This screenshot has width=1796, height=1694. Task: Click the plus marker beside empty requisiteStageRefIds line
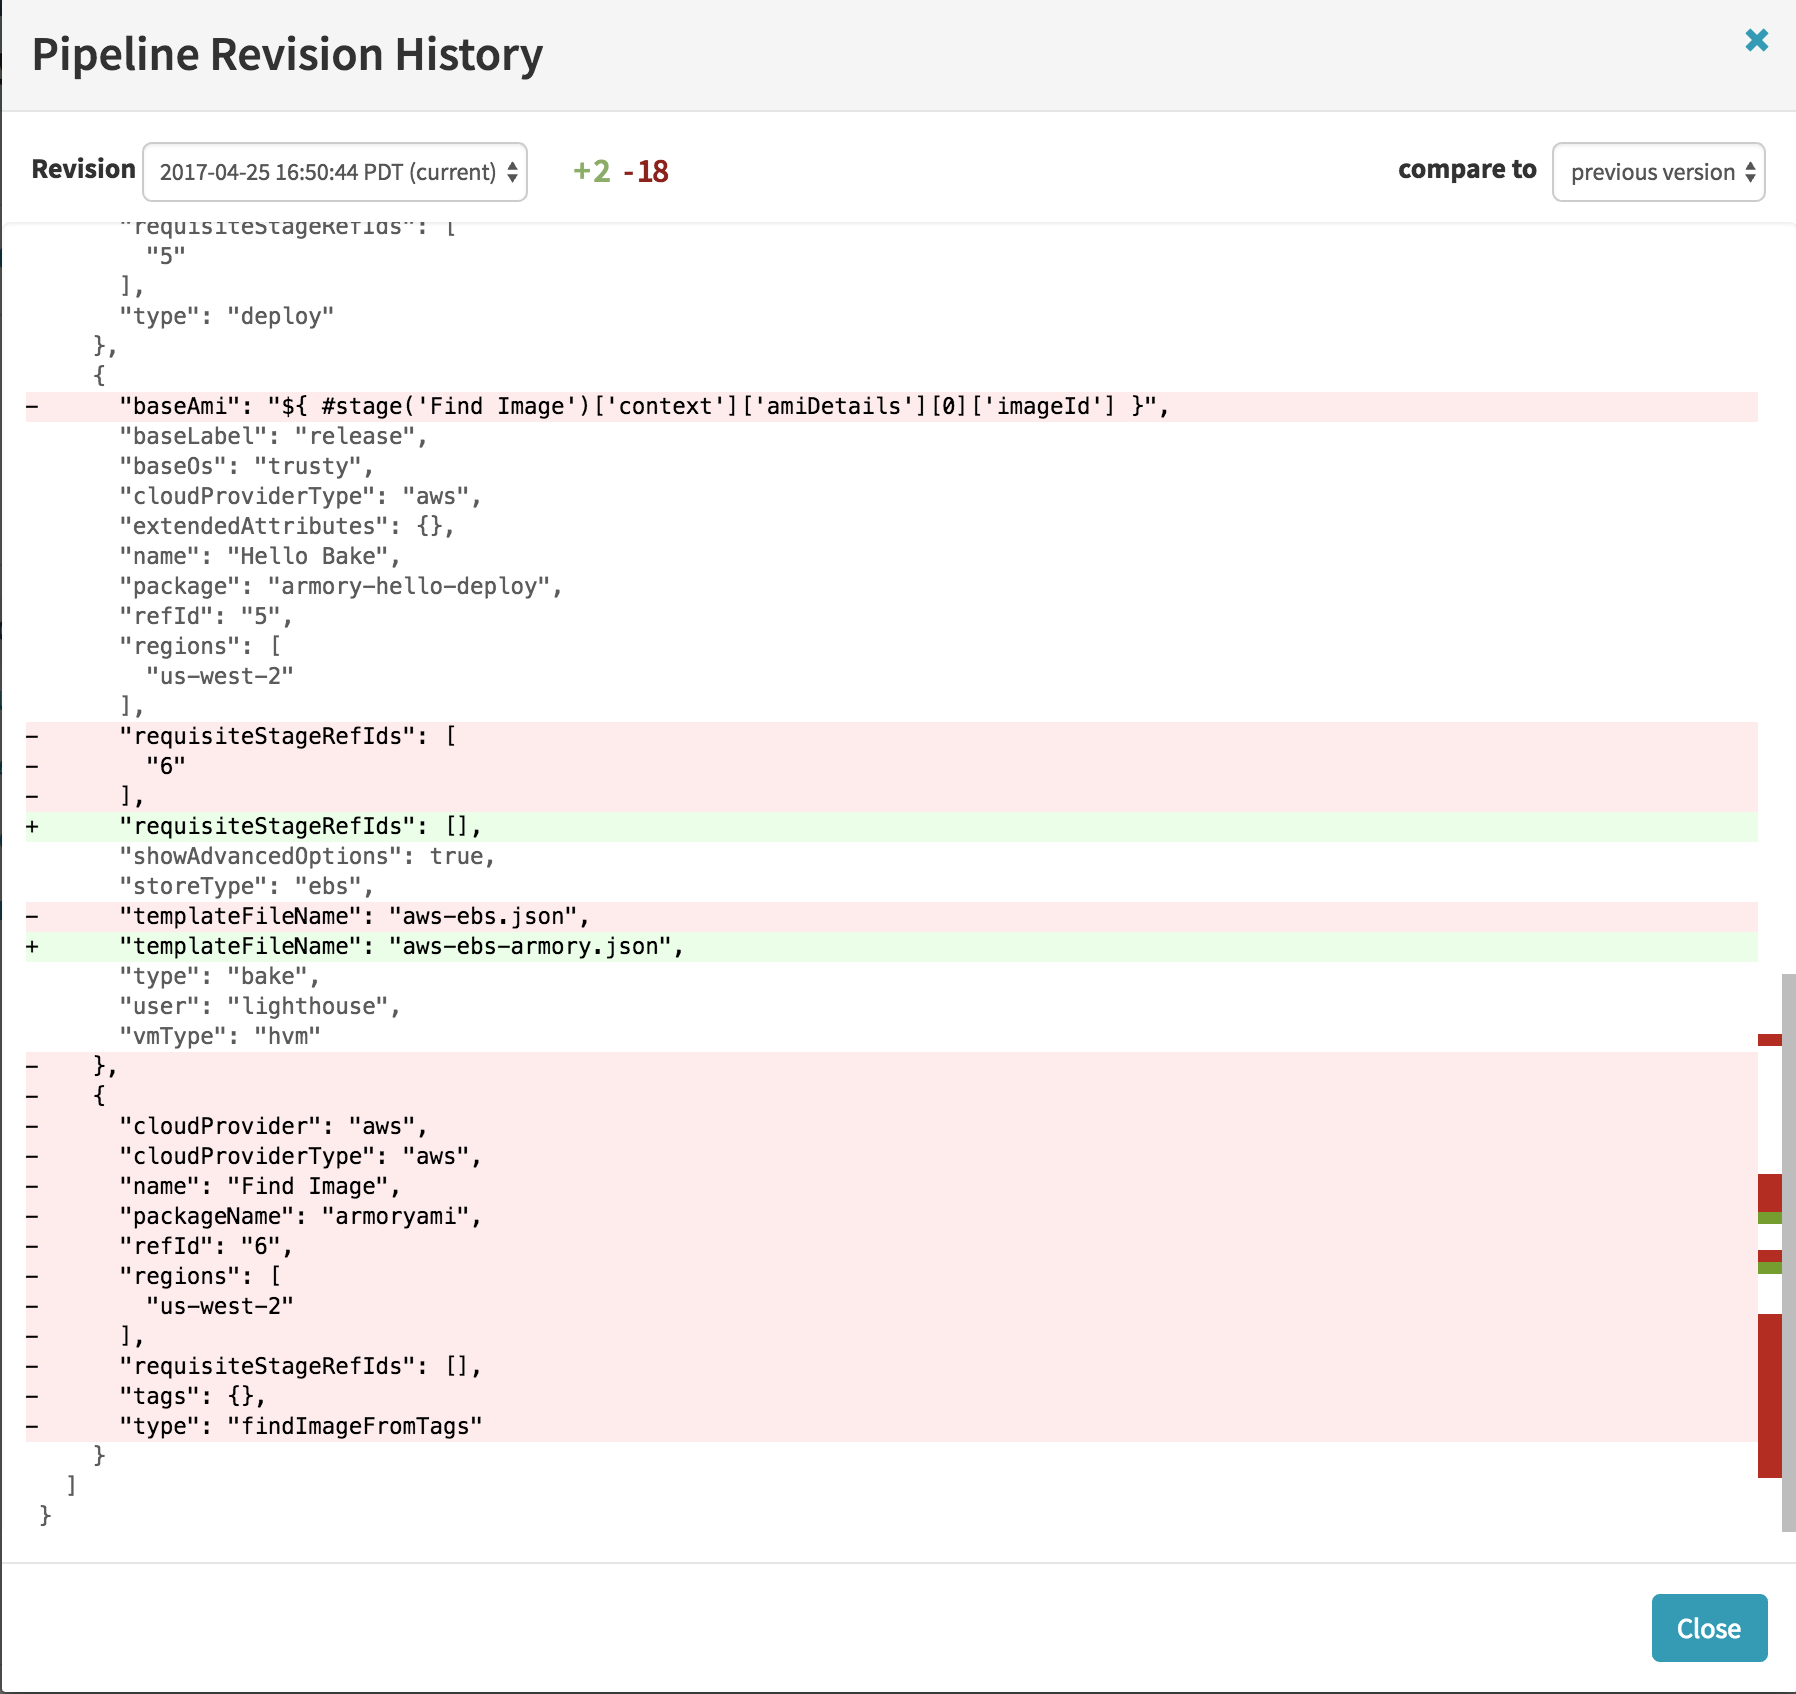coord(33,827)
